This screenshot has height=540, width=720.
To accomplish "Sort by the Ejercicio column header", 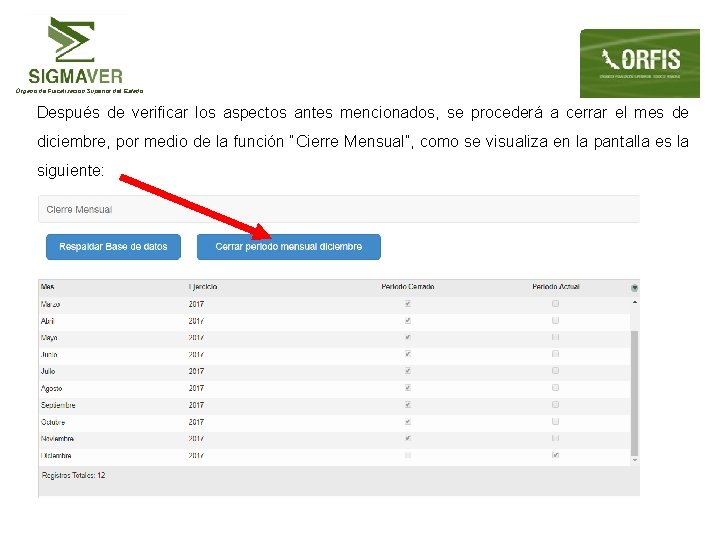I will pos(202,287).
